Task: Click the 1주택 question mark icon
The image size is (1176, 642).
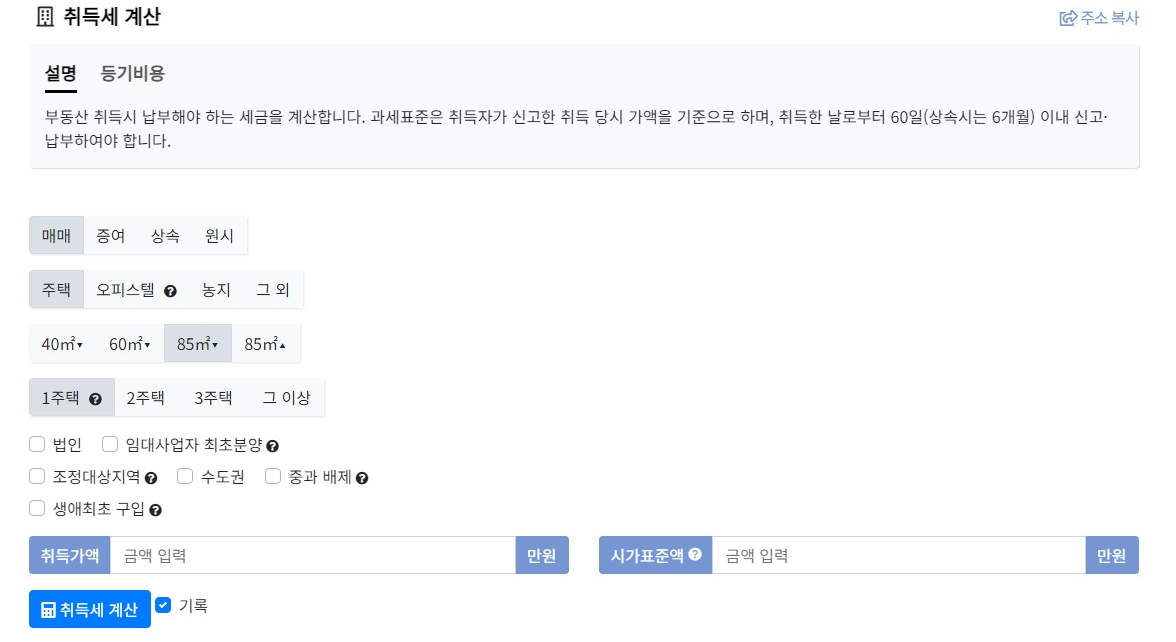Action: [x=95, y=399]
